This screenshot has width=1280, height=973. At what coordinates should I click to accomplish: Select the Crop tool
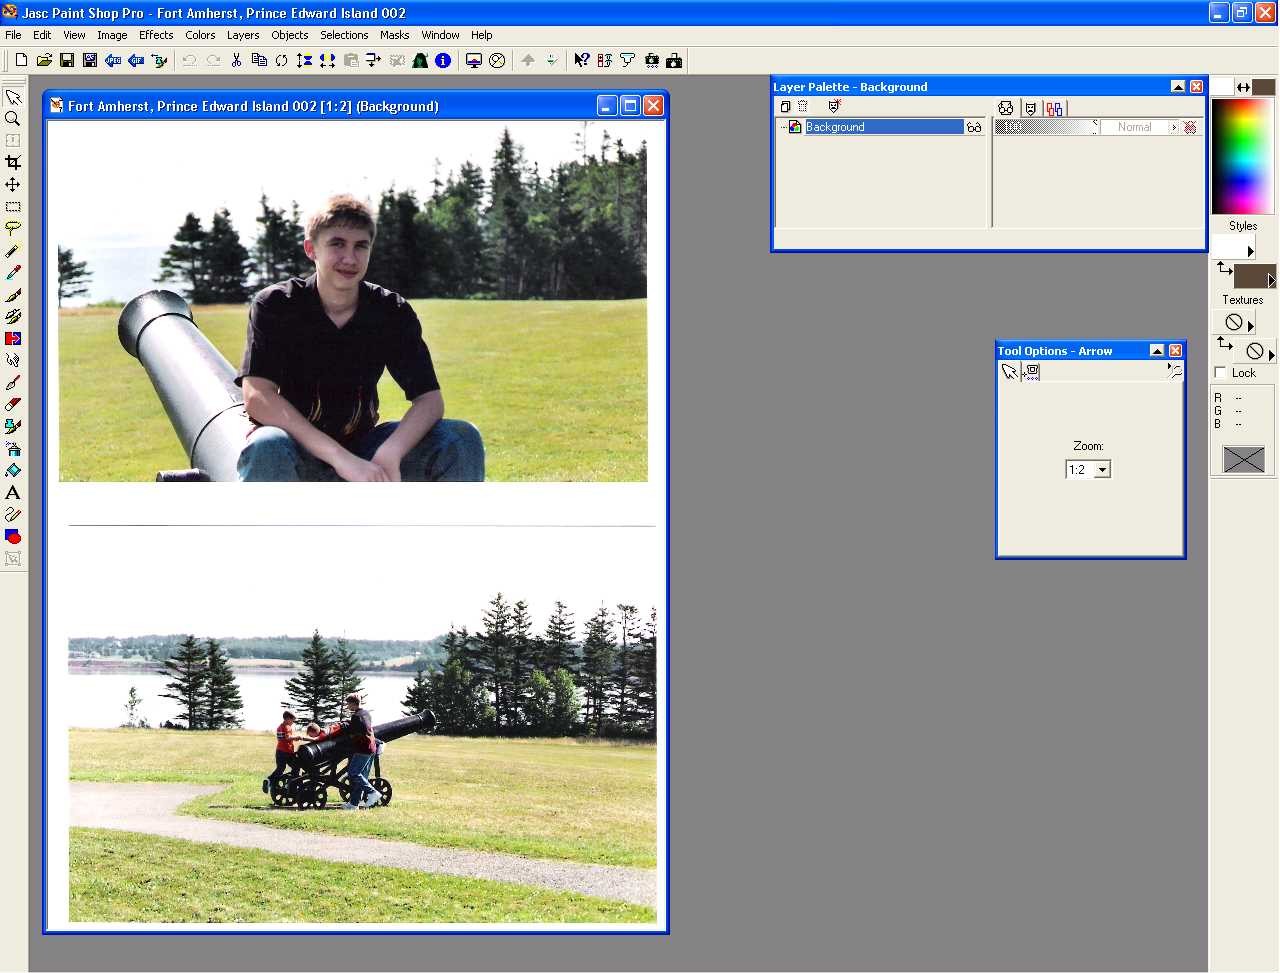point(13,162)
